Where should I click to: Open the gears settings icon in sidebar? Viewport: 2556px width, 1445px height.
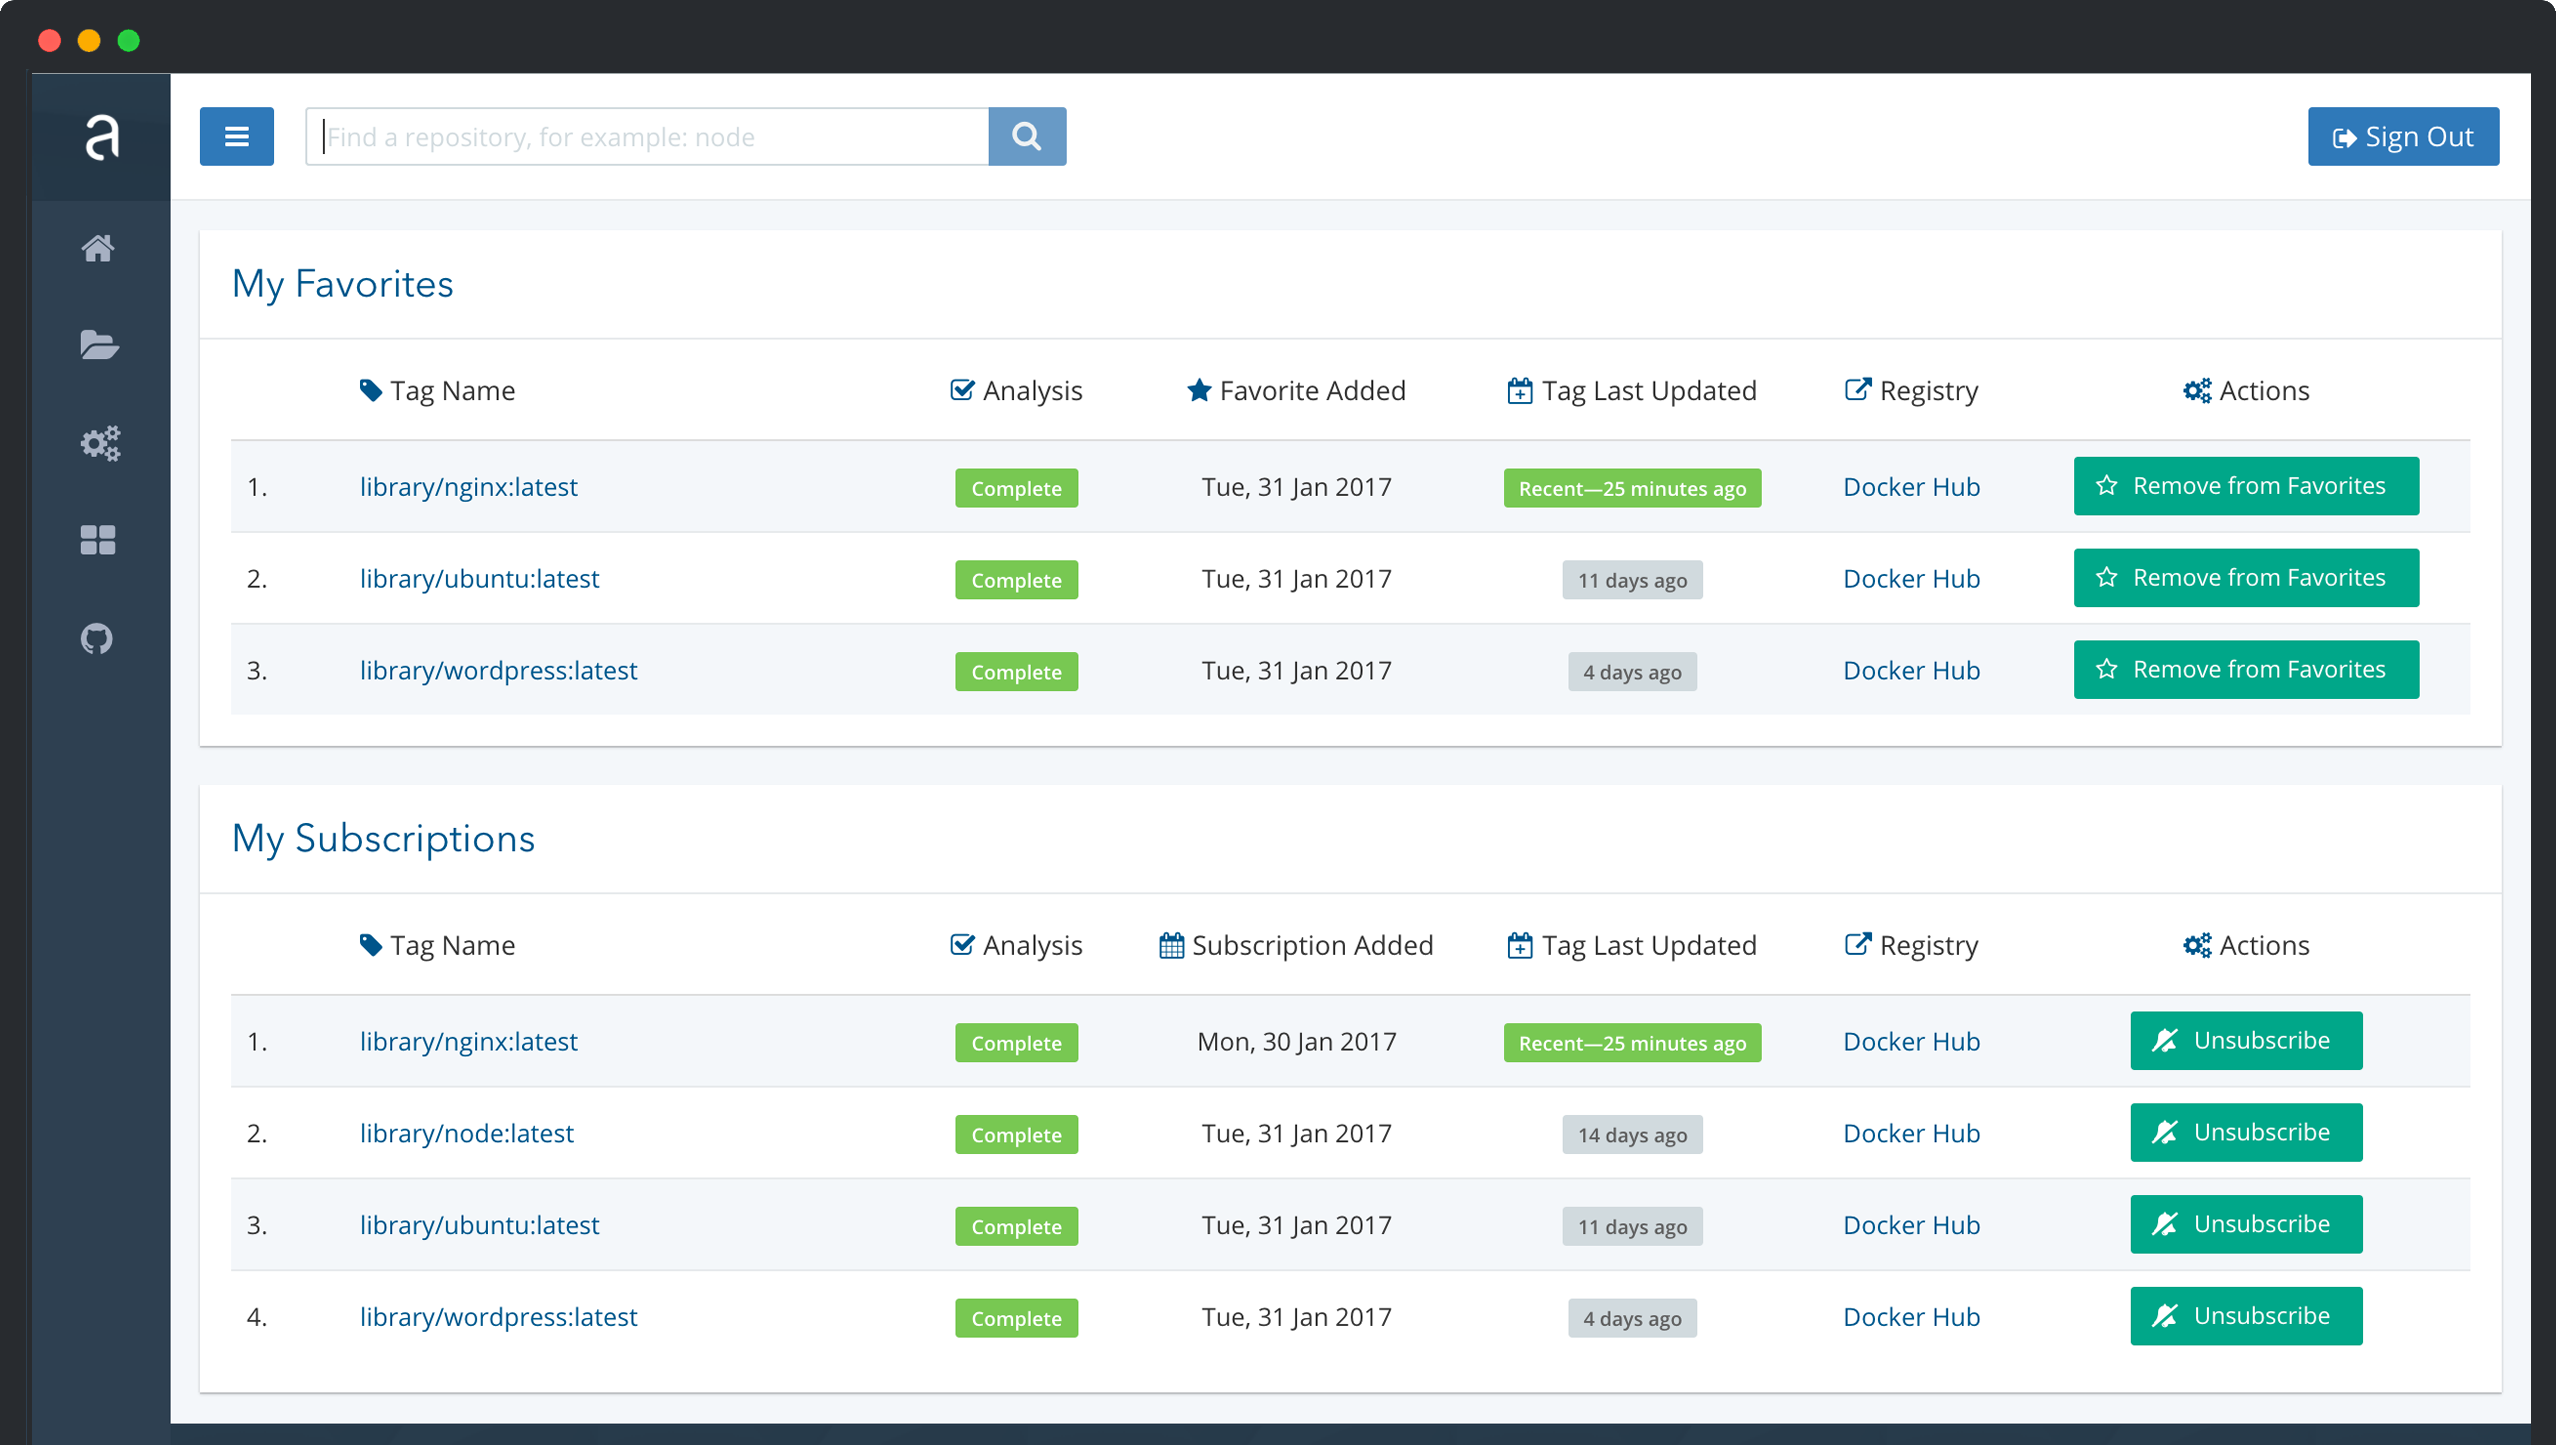point(100,443)
